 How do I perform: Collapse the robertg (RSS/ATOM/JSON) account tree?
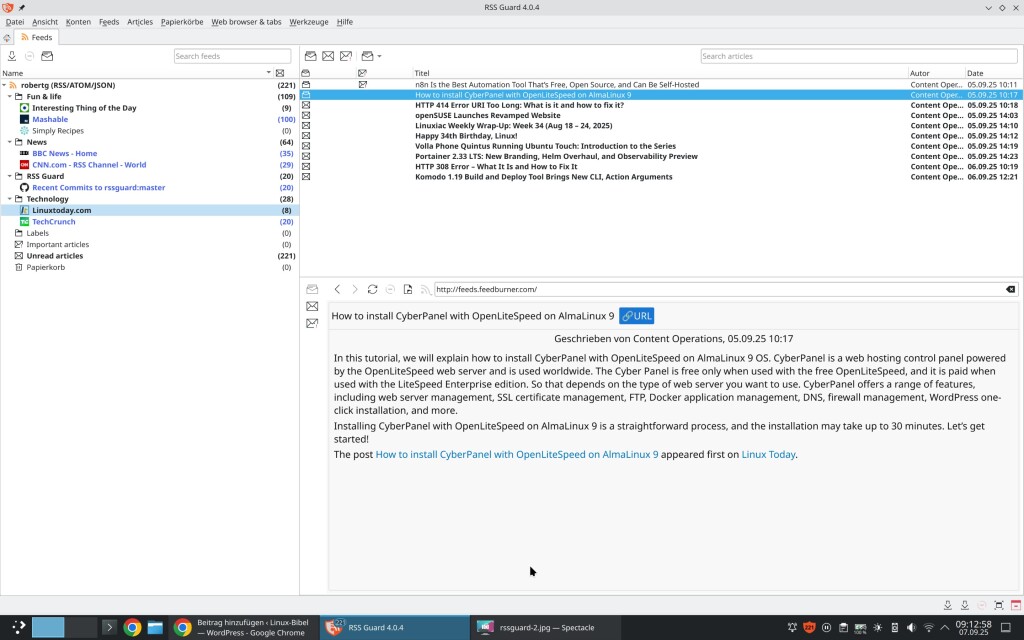click(4, 85)
